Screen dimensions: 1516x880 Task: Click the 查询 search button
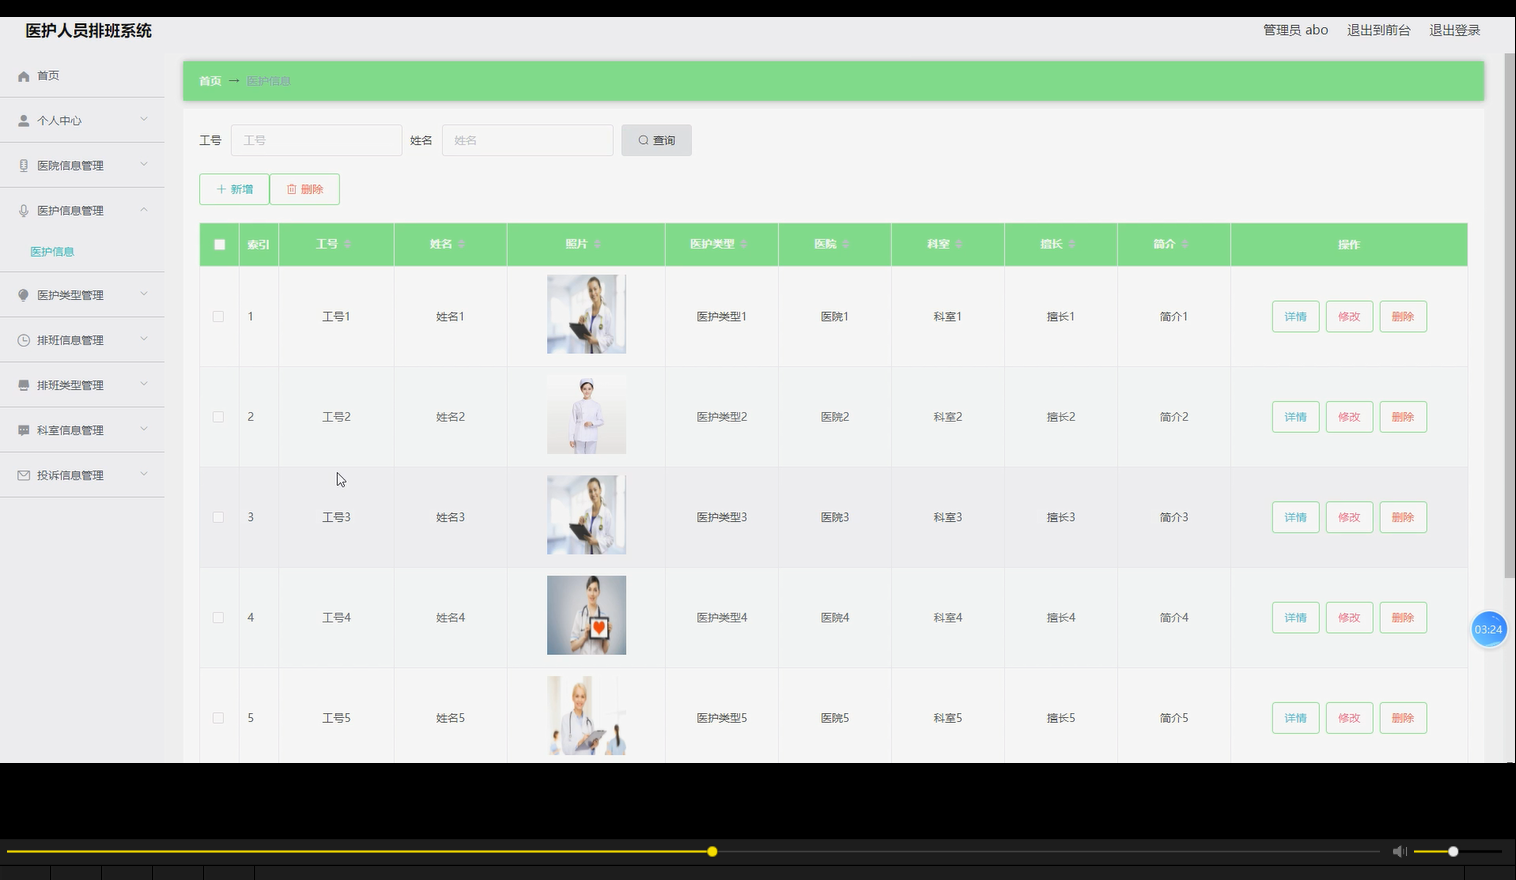(656, 140)
